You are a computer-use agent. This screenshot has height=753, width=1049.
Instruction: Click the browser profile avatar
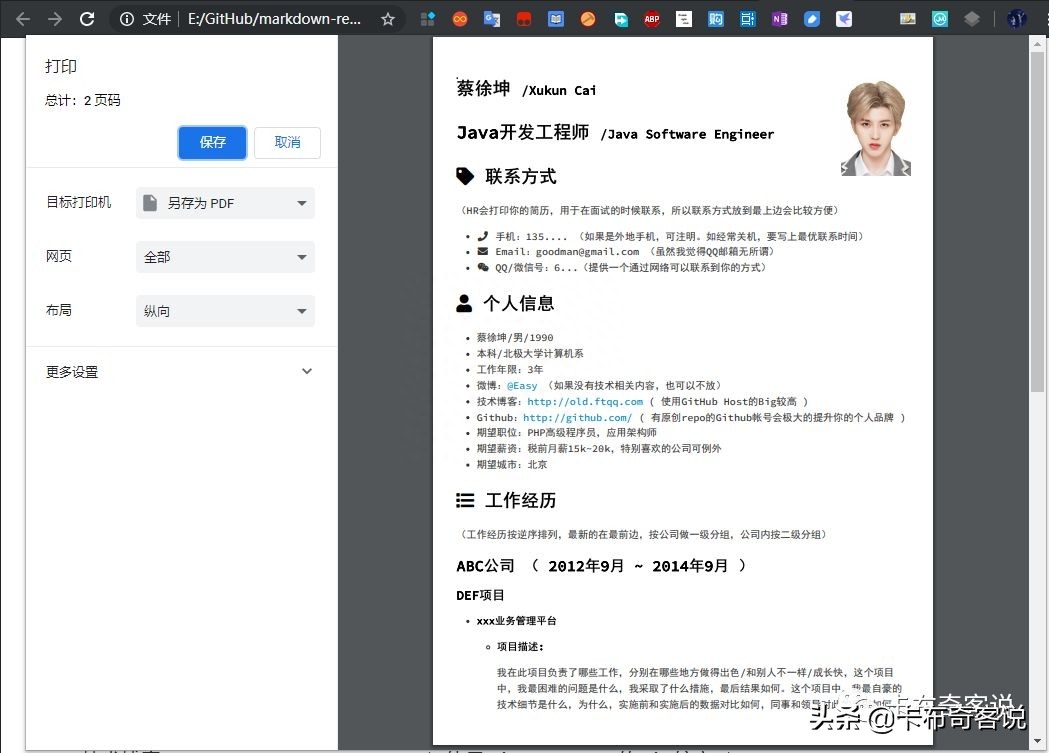click(1017, 18)
